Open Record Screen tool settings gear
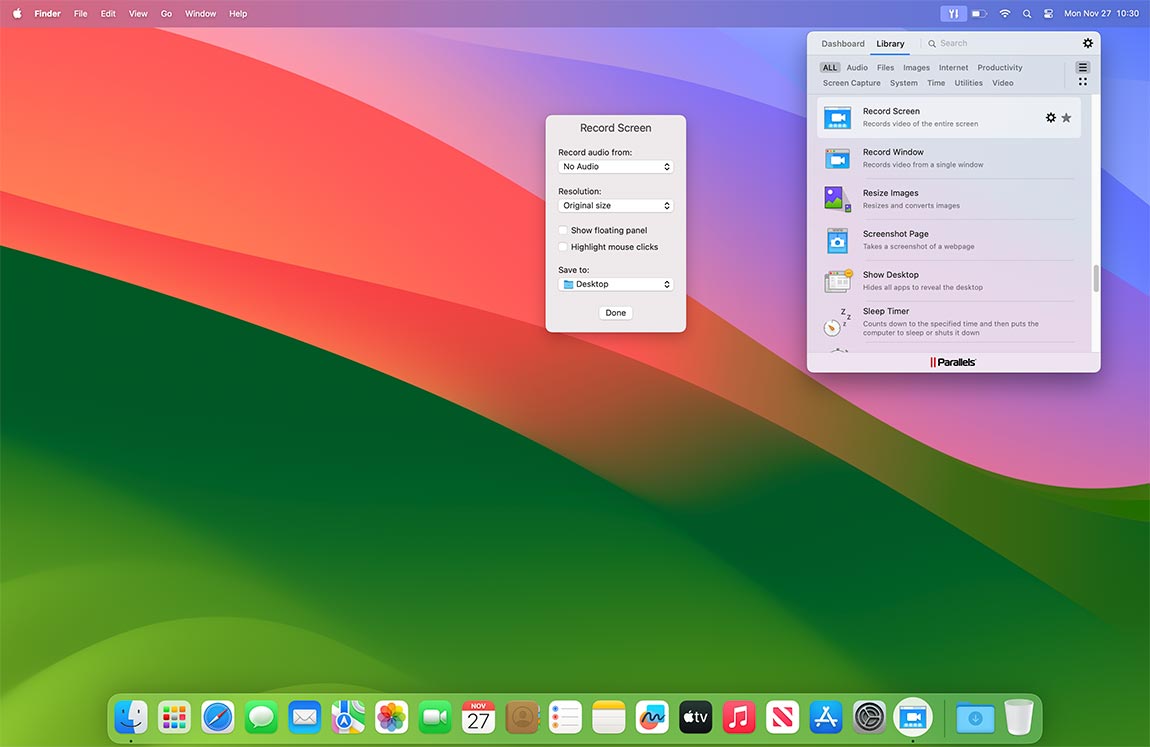The width and height of the screenshot is (1150, 747). point(1051,117)
